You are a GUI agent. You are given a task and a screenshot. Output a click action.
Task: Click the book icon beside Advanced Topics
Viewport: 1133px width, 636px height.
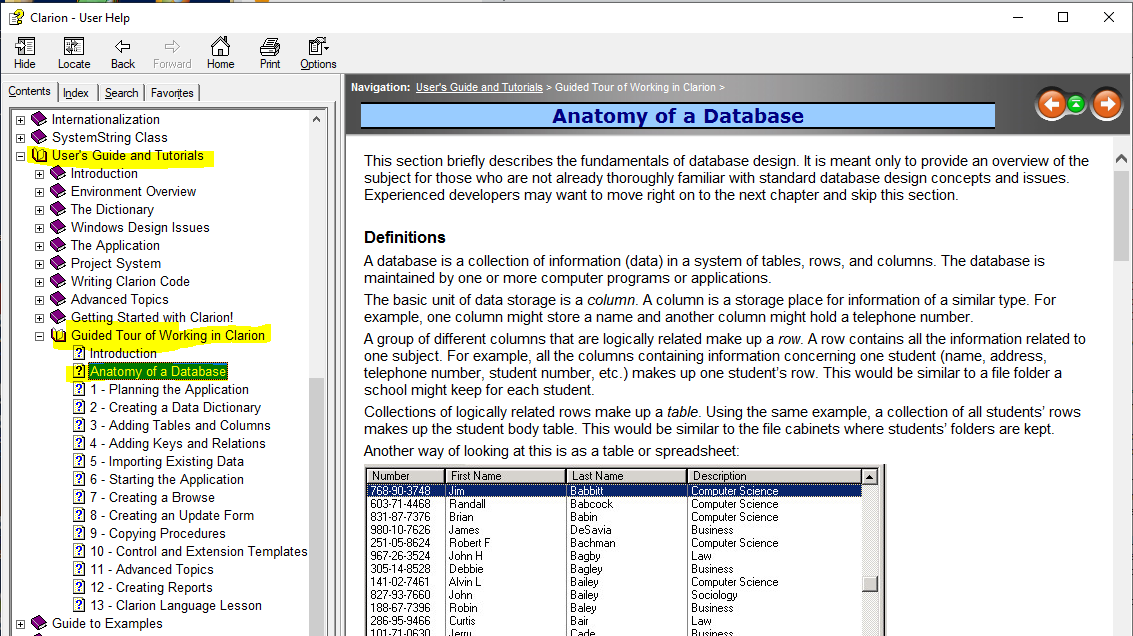click(x=59, y=299)
